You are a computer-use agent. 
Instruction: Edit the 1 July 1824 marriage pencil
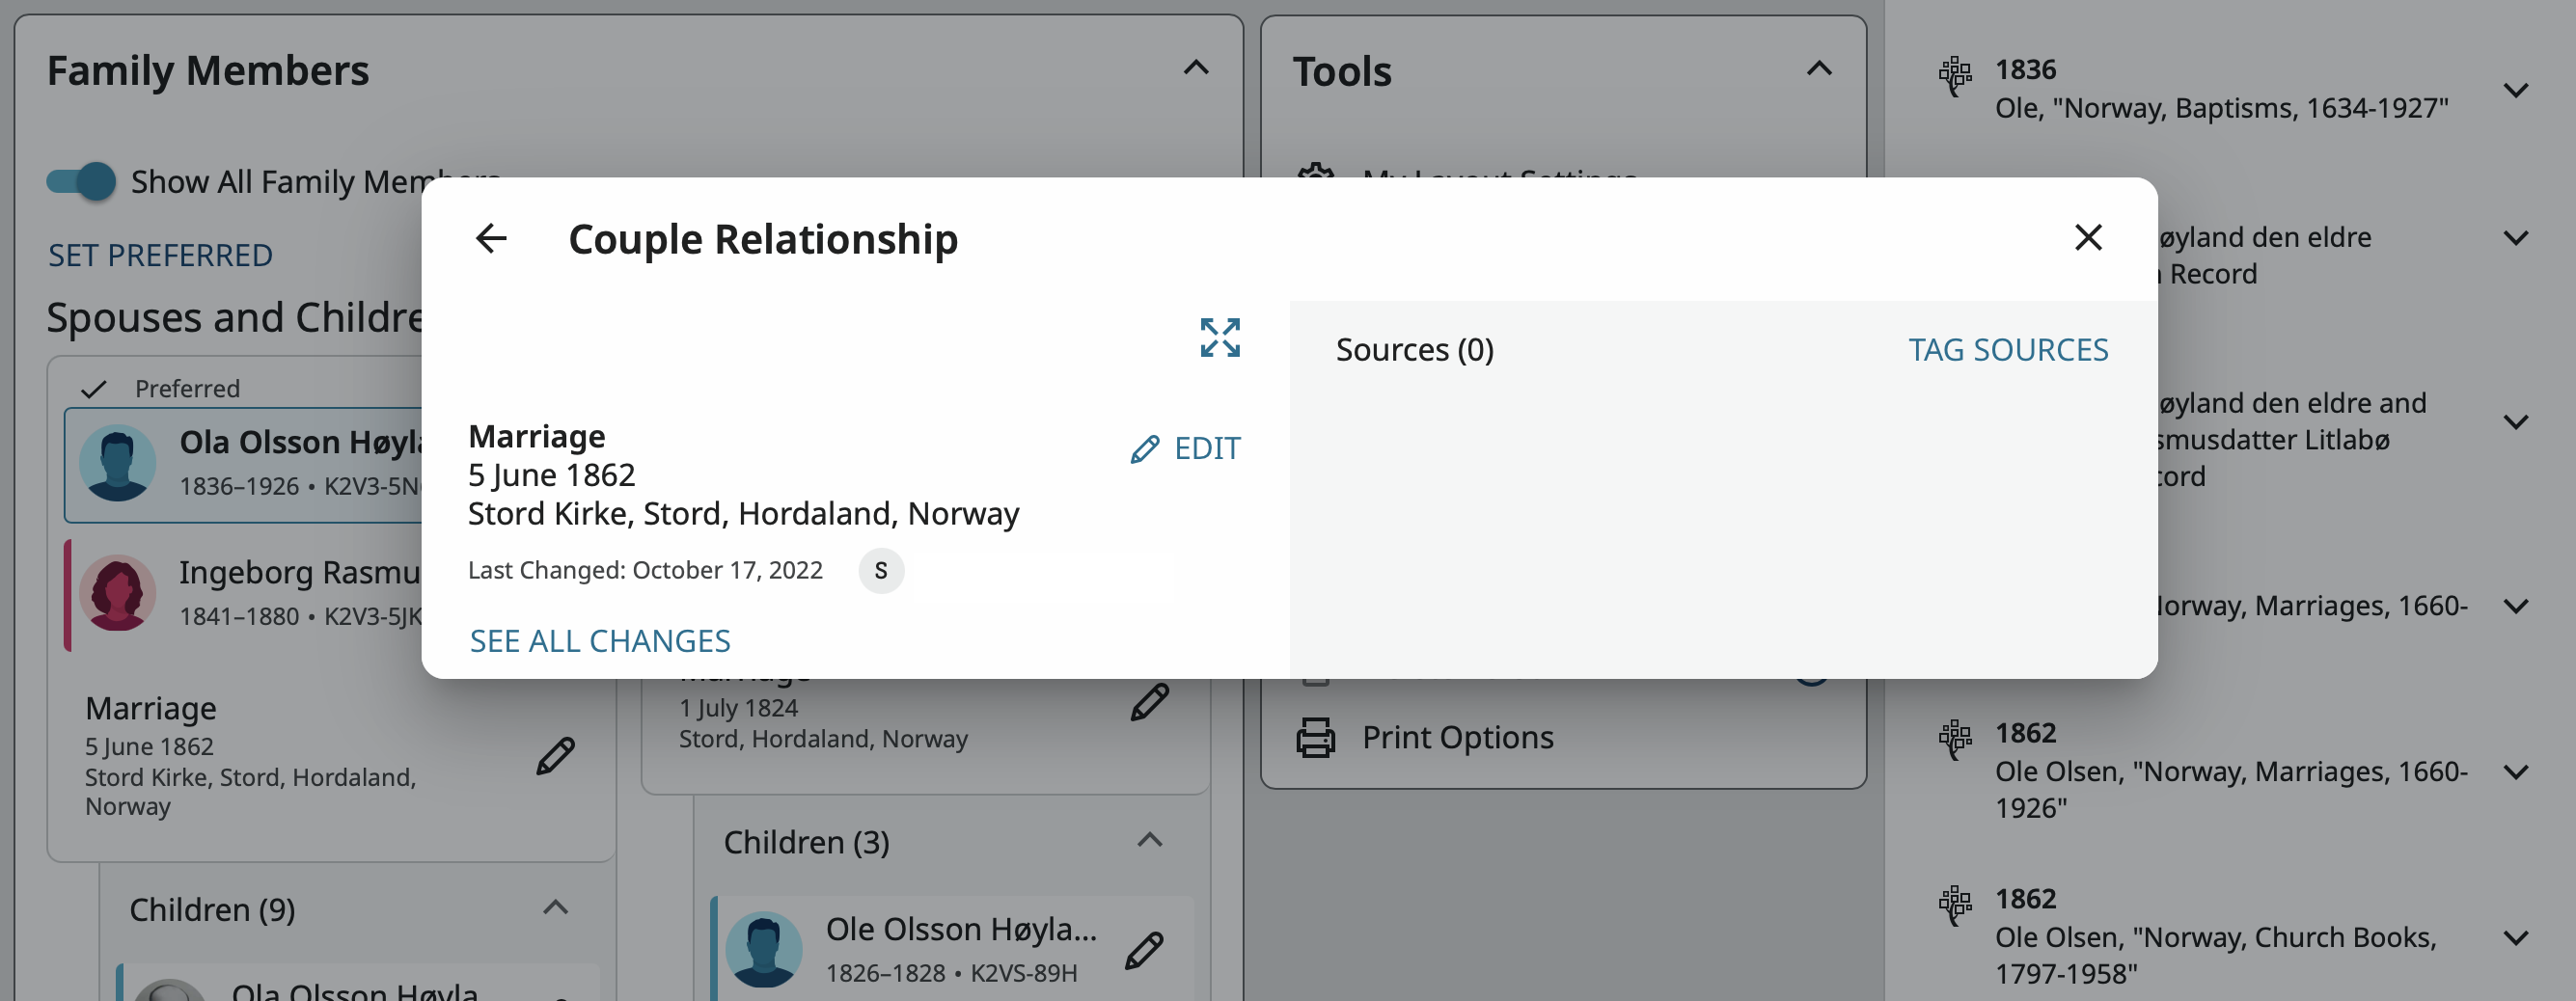[x=1150, y=702]
